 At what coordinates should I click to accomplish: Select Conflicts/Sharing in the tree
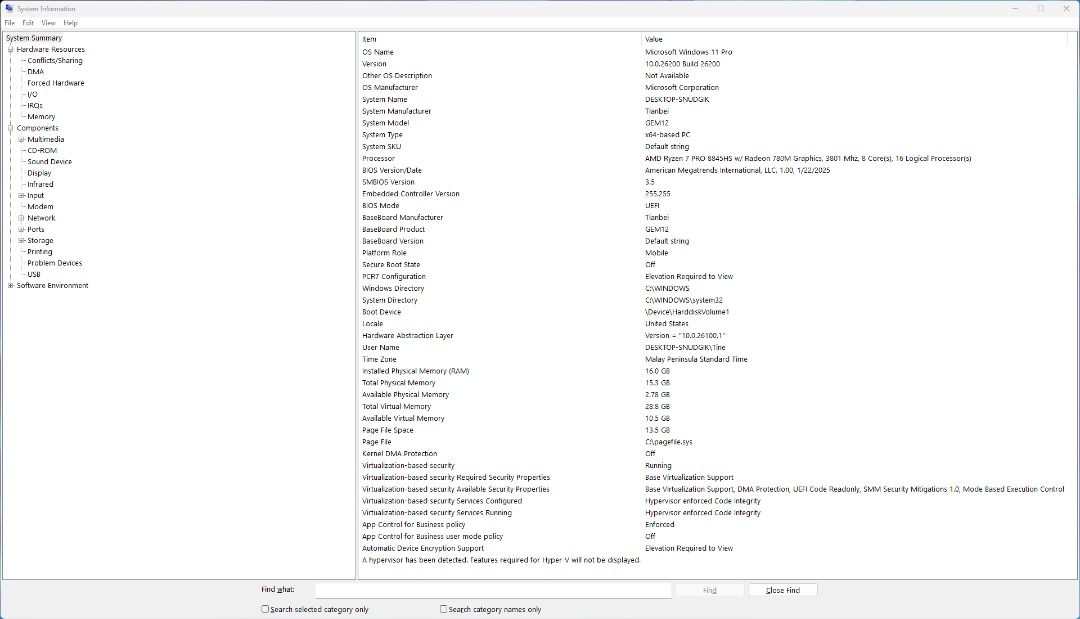[55, 61]
